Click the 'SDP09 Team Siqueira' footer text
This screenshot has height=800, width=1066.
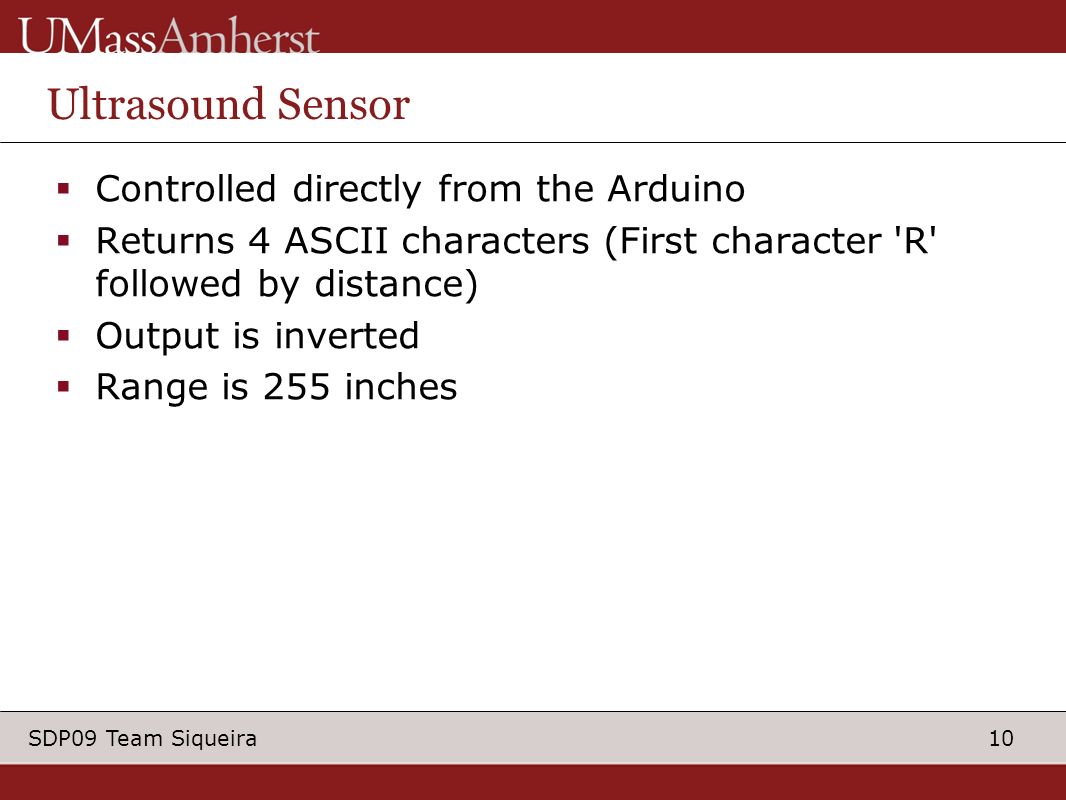pos(143,738)
